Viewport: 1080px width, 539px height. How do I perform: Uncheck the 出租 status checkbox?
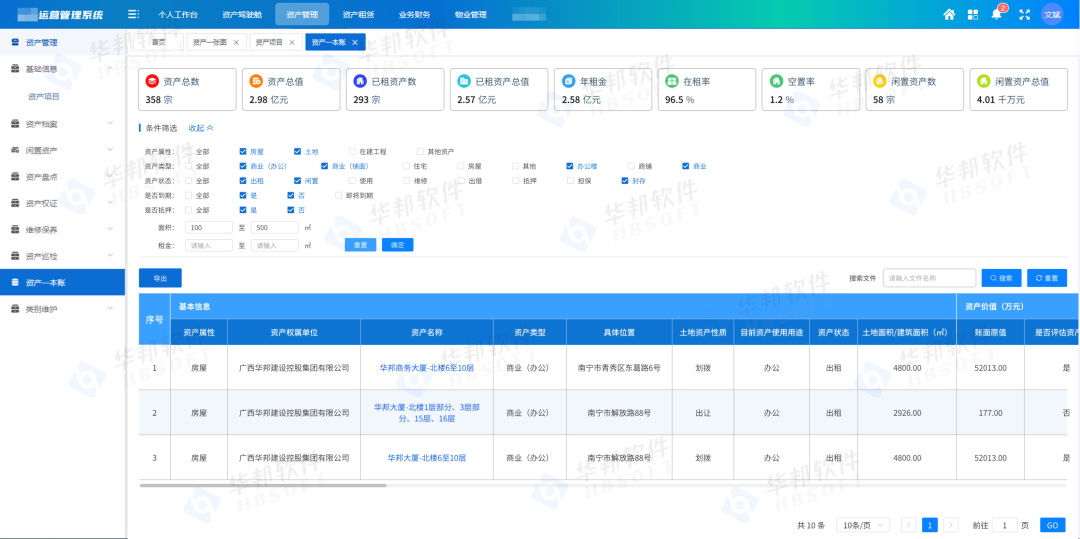243,180
